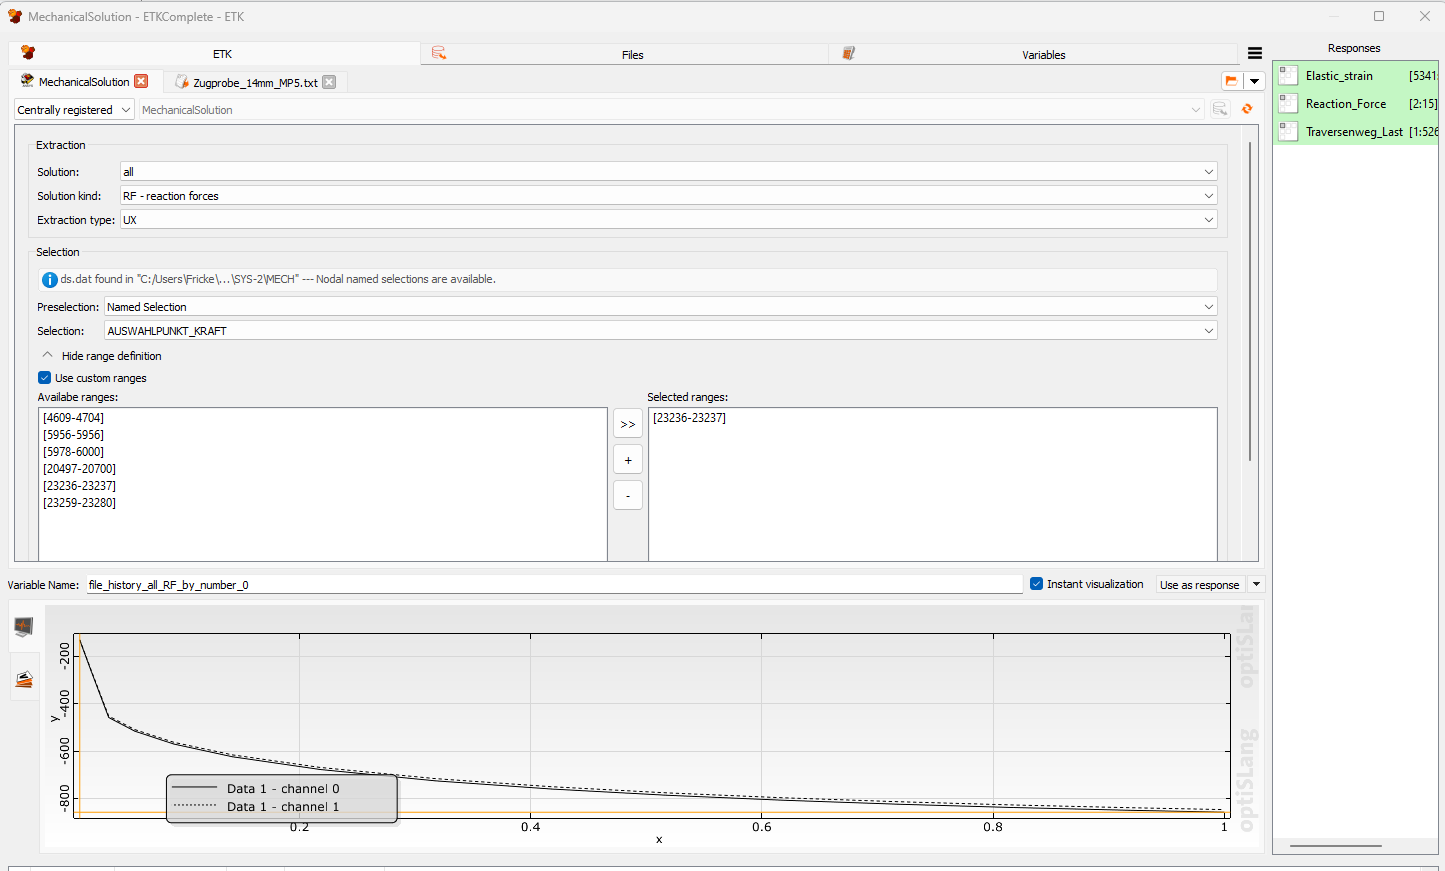
Task: Open the Centrally registered dropdown
Action: 75,110
